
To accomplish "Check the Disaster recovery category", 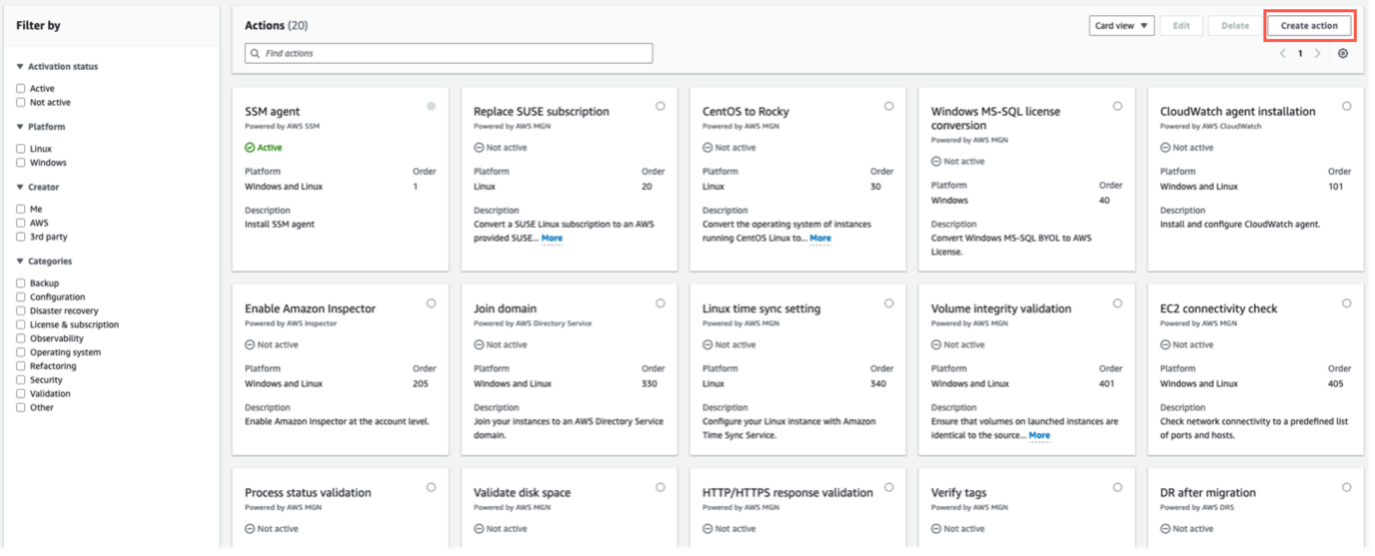I will (21, 311).
